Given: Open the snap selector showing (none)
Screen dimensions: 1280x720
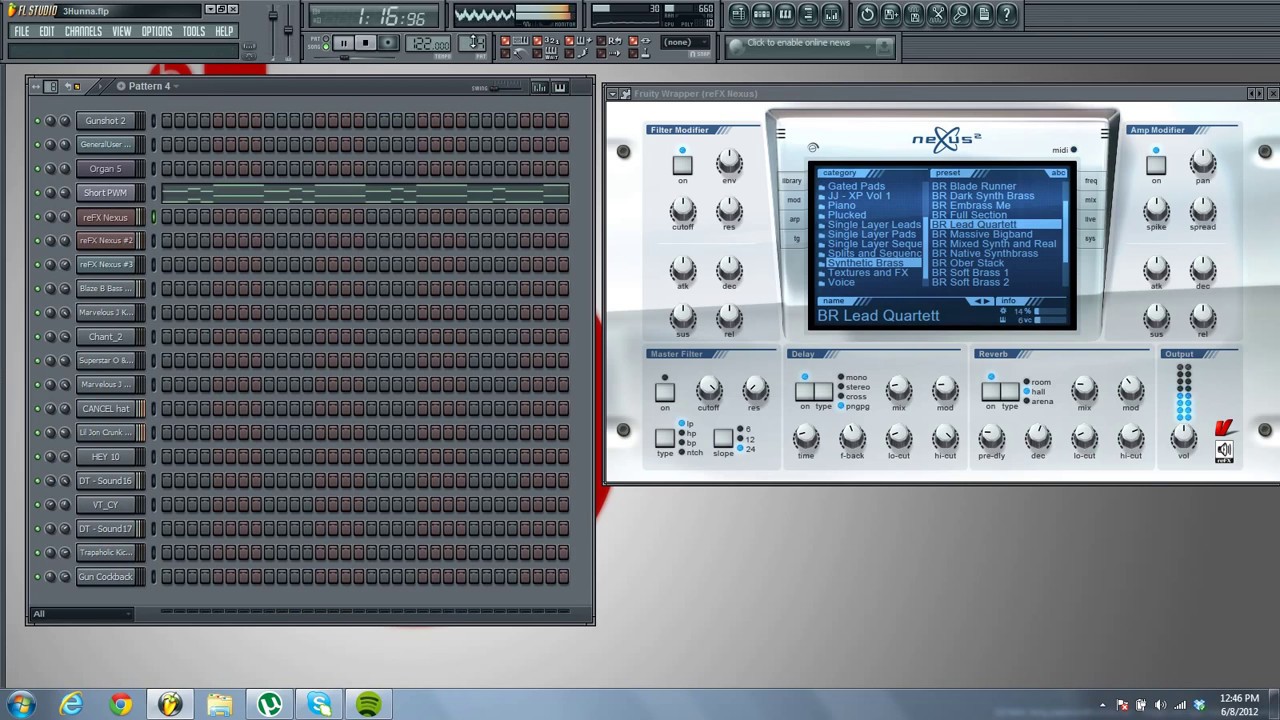Looking at the screenshot, I should click(685, 43).
